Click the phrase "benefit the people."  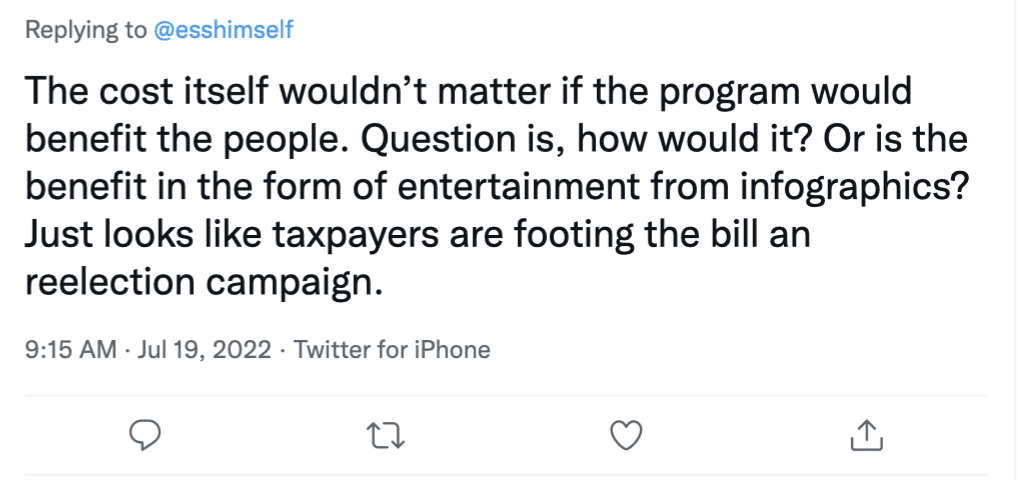point(182,139)
